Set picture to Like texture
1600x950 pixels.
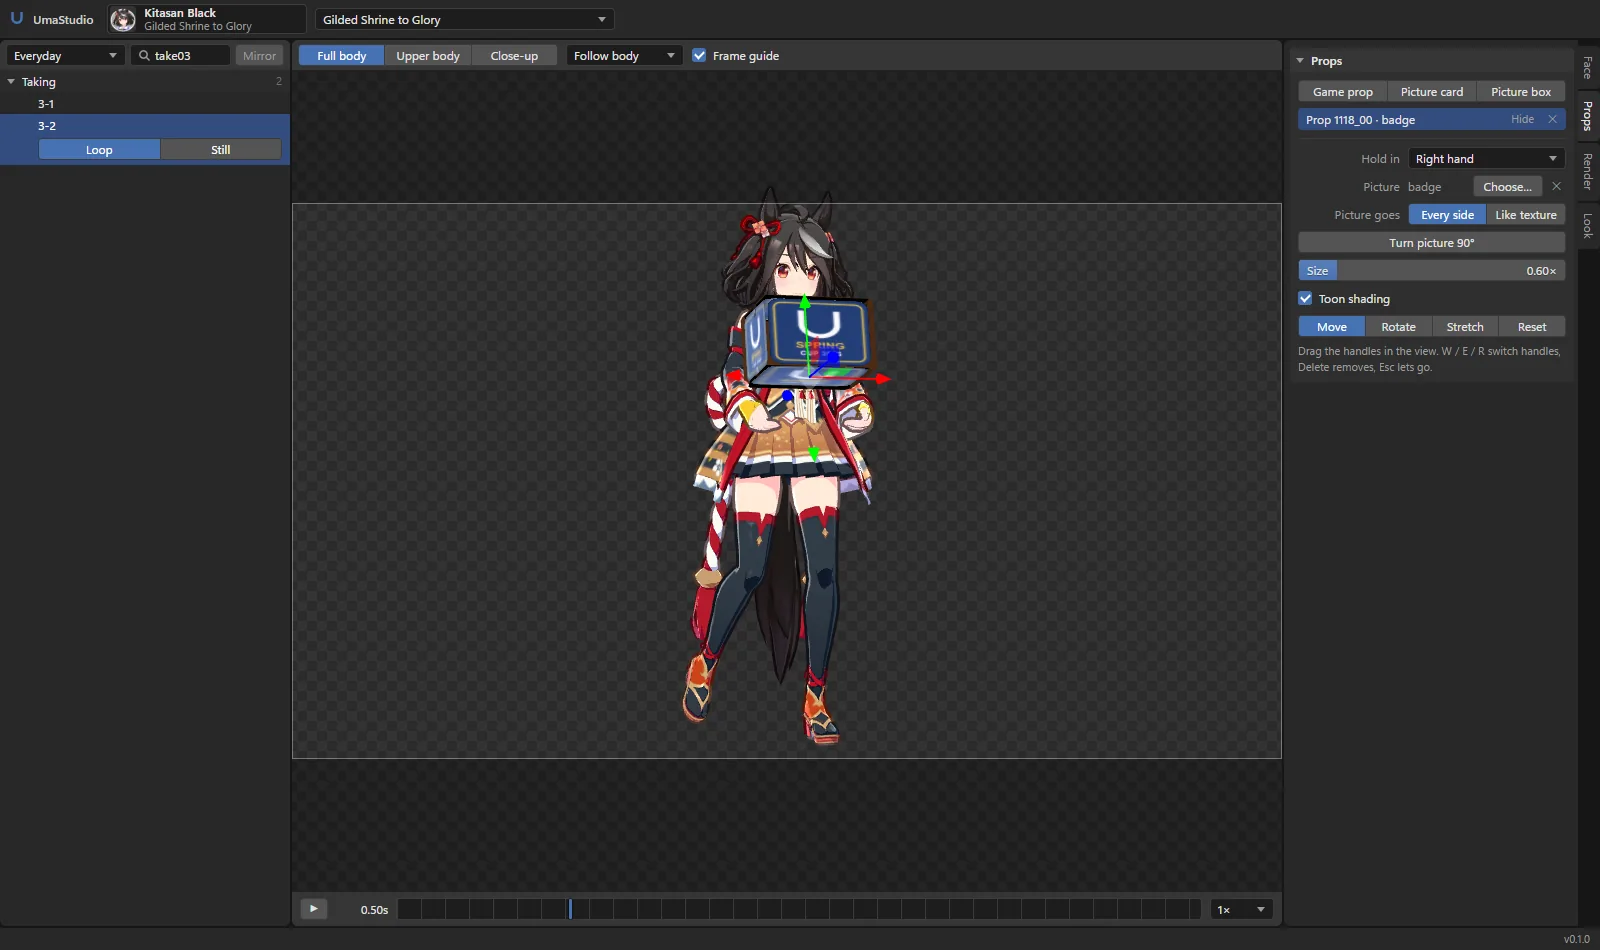click(x=1526, y=215)
